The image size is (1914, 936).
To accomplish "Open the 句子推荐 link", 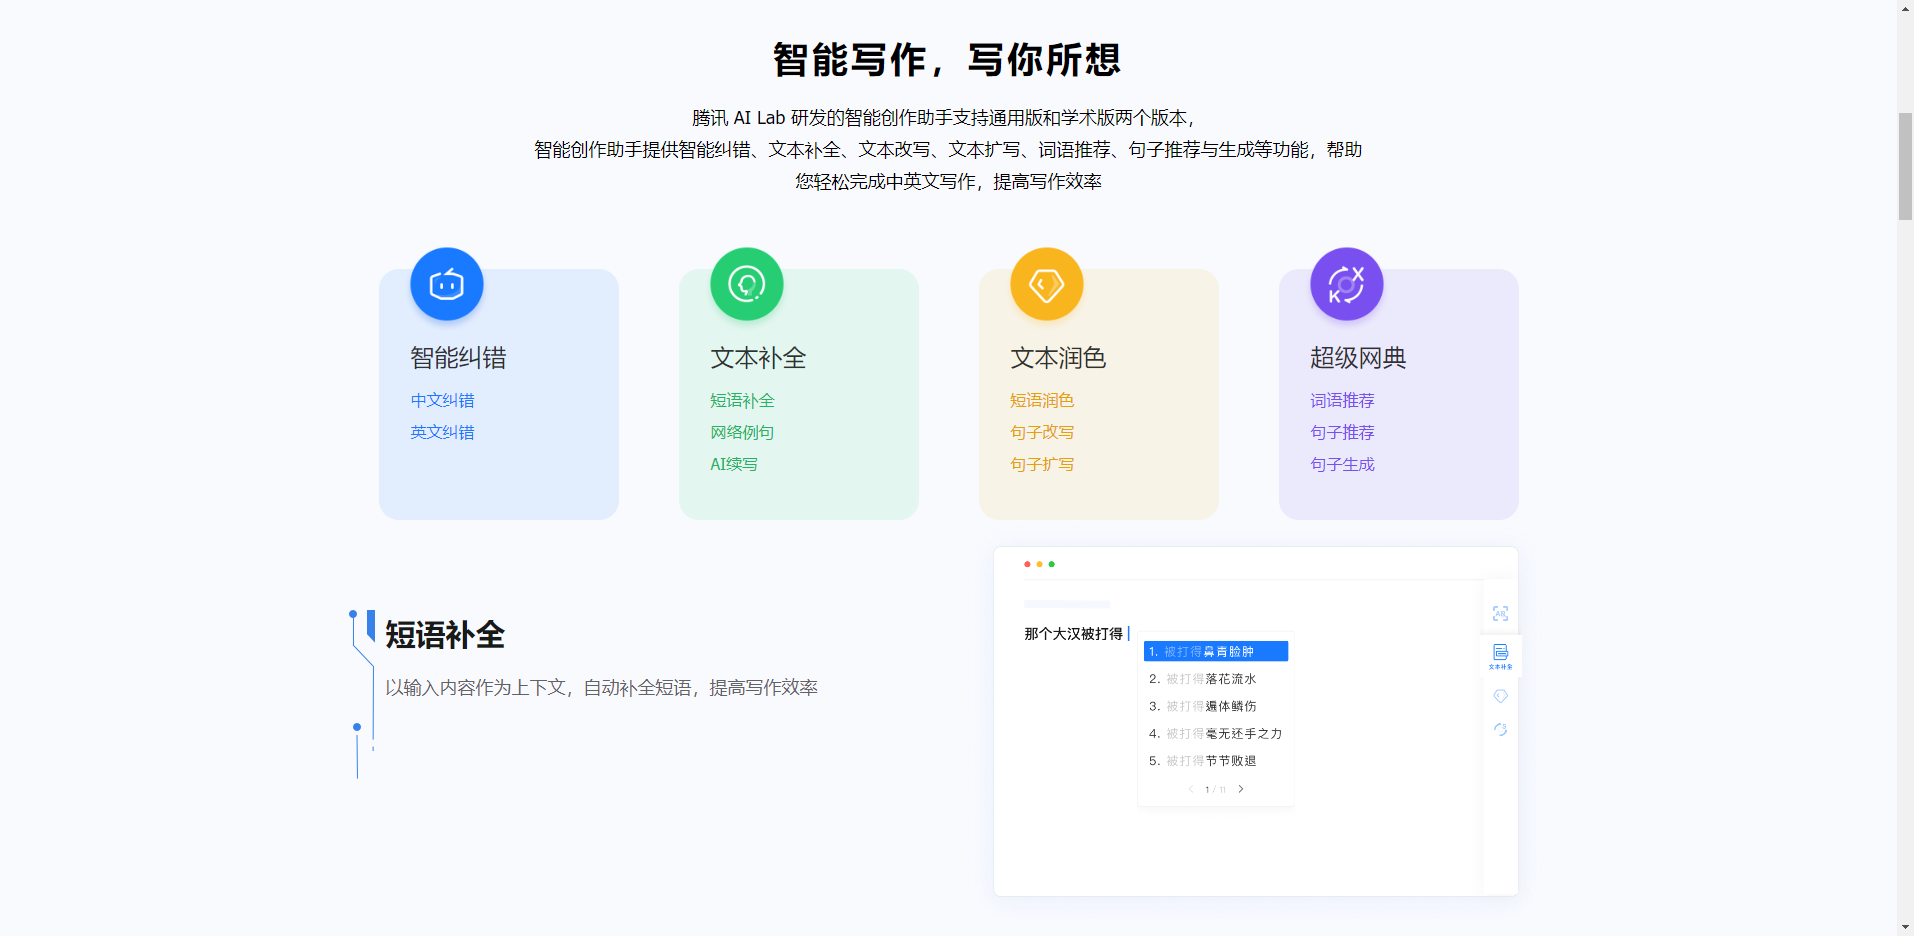I will tap(1342, 432).
